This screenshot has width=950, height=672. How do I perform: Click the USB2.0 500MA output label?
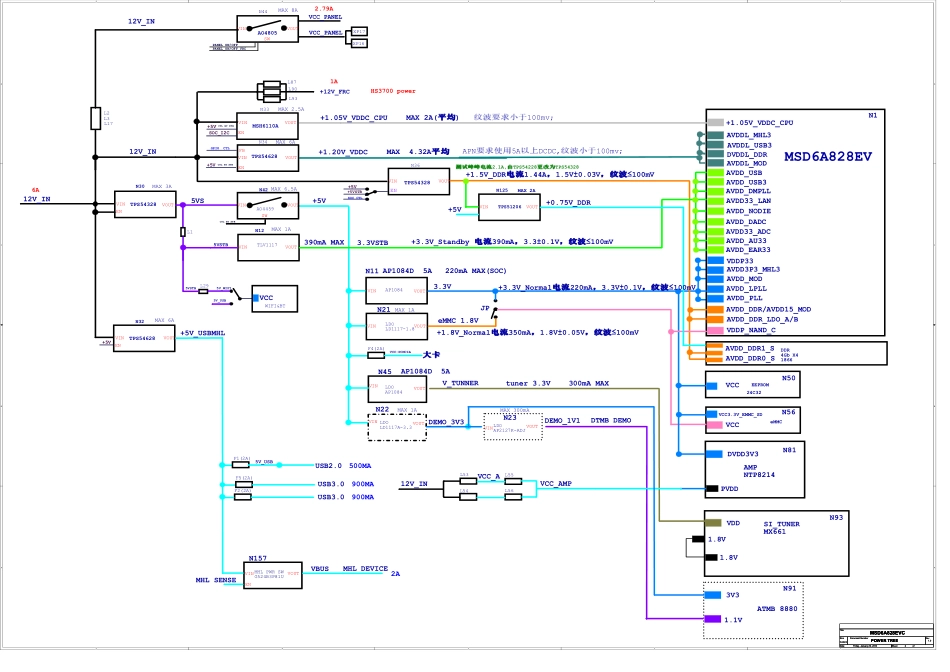point(343,466)
